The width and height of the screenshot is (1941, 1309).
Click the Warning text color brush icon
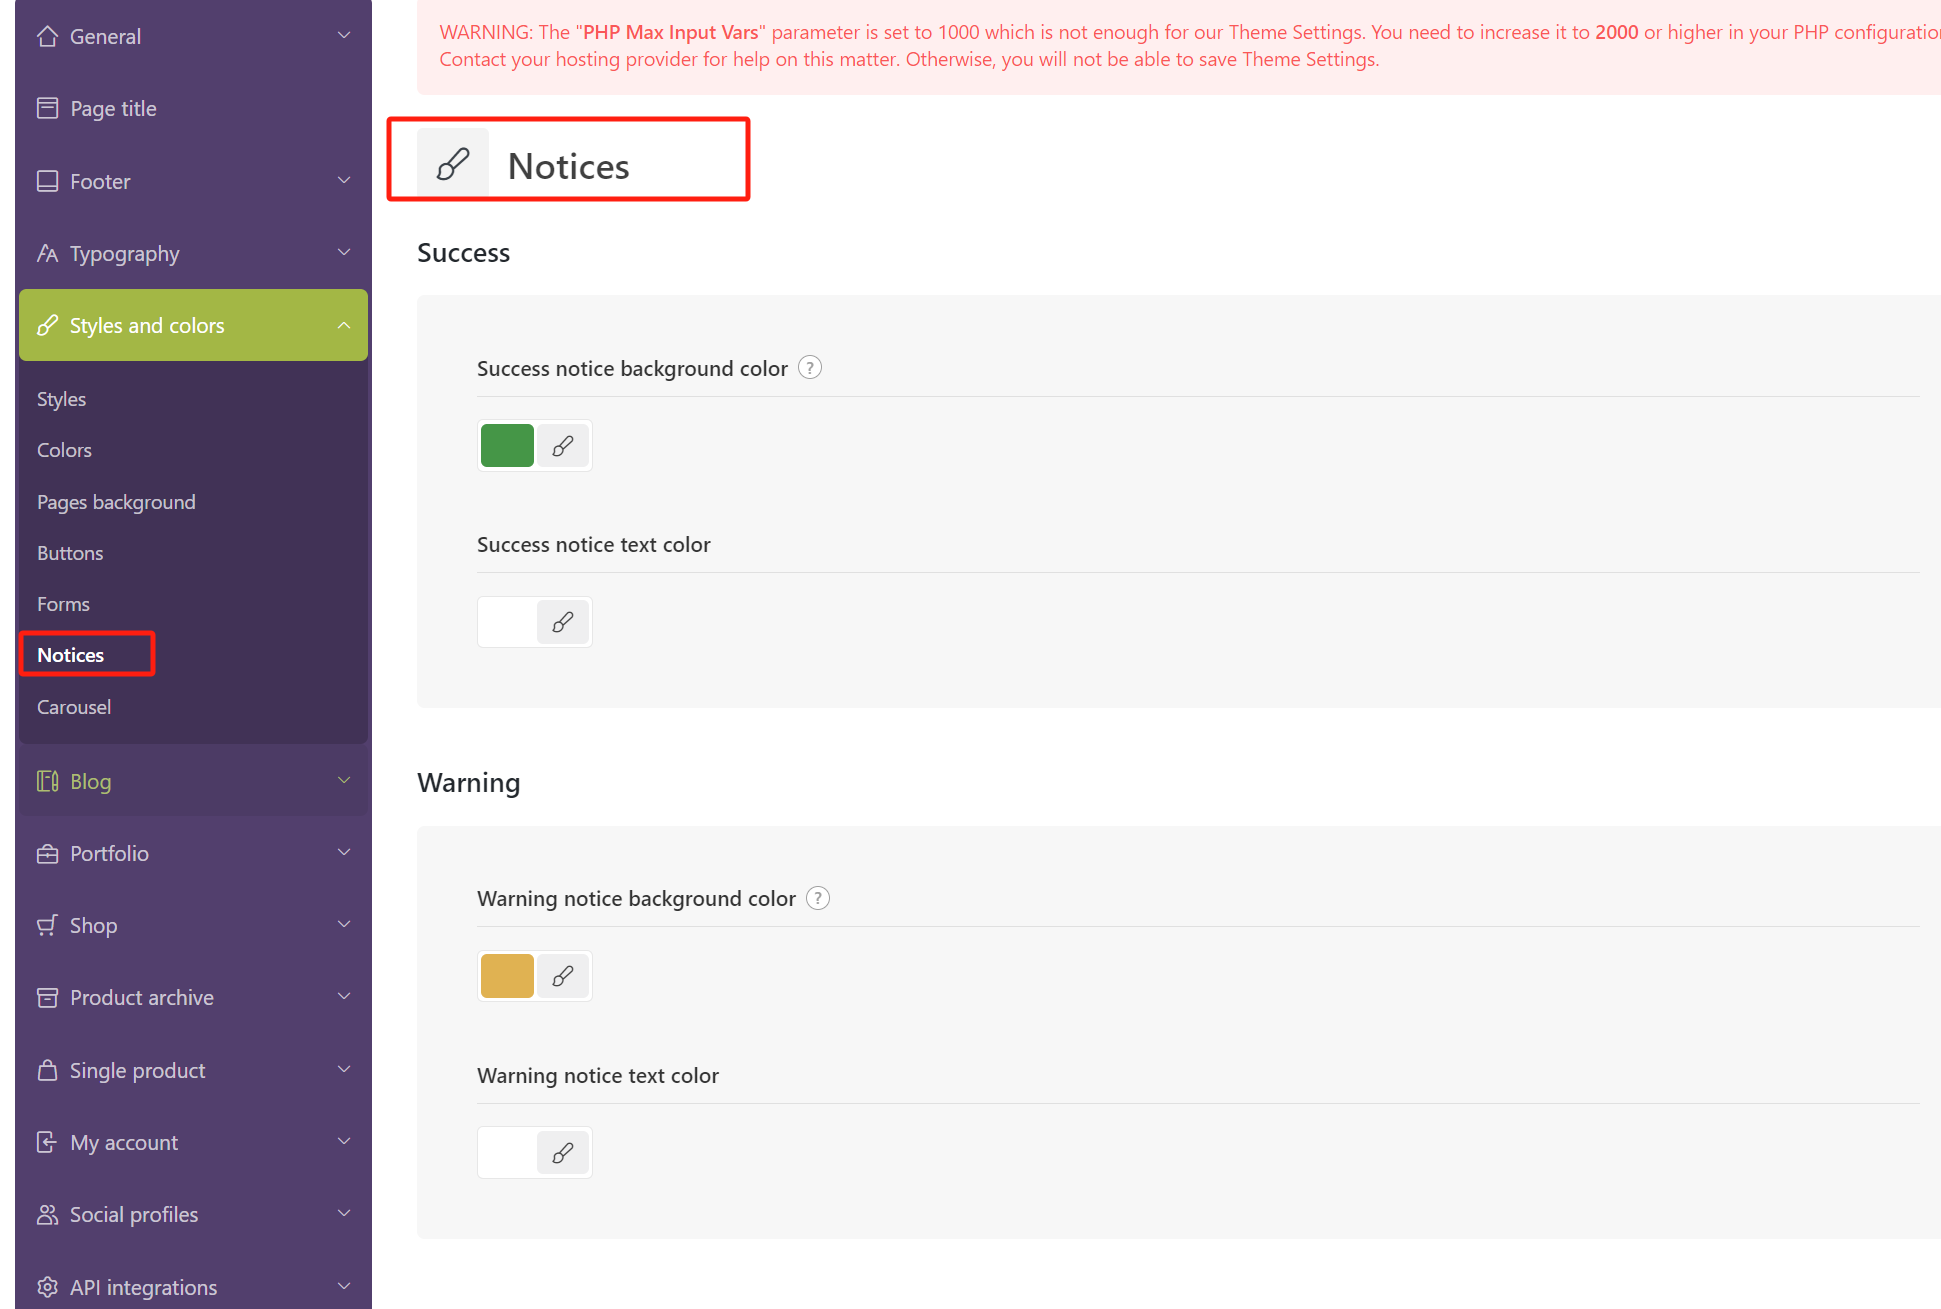563,1153
